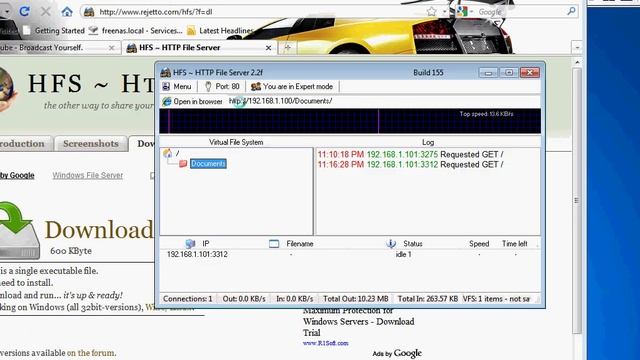Go to the browser Home page
This screenshot has height=360, width=640.
[x=67, y=11]
